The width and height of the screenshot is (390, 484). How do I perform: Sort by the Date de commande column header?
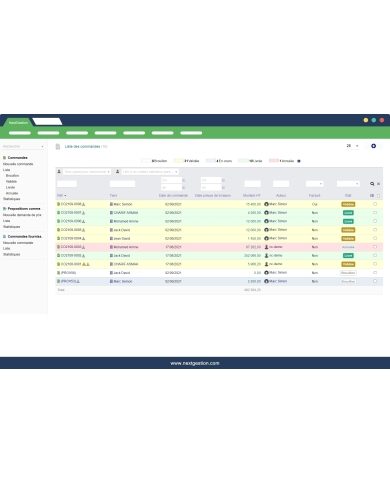point(173,196)
